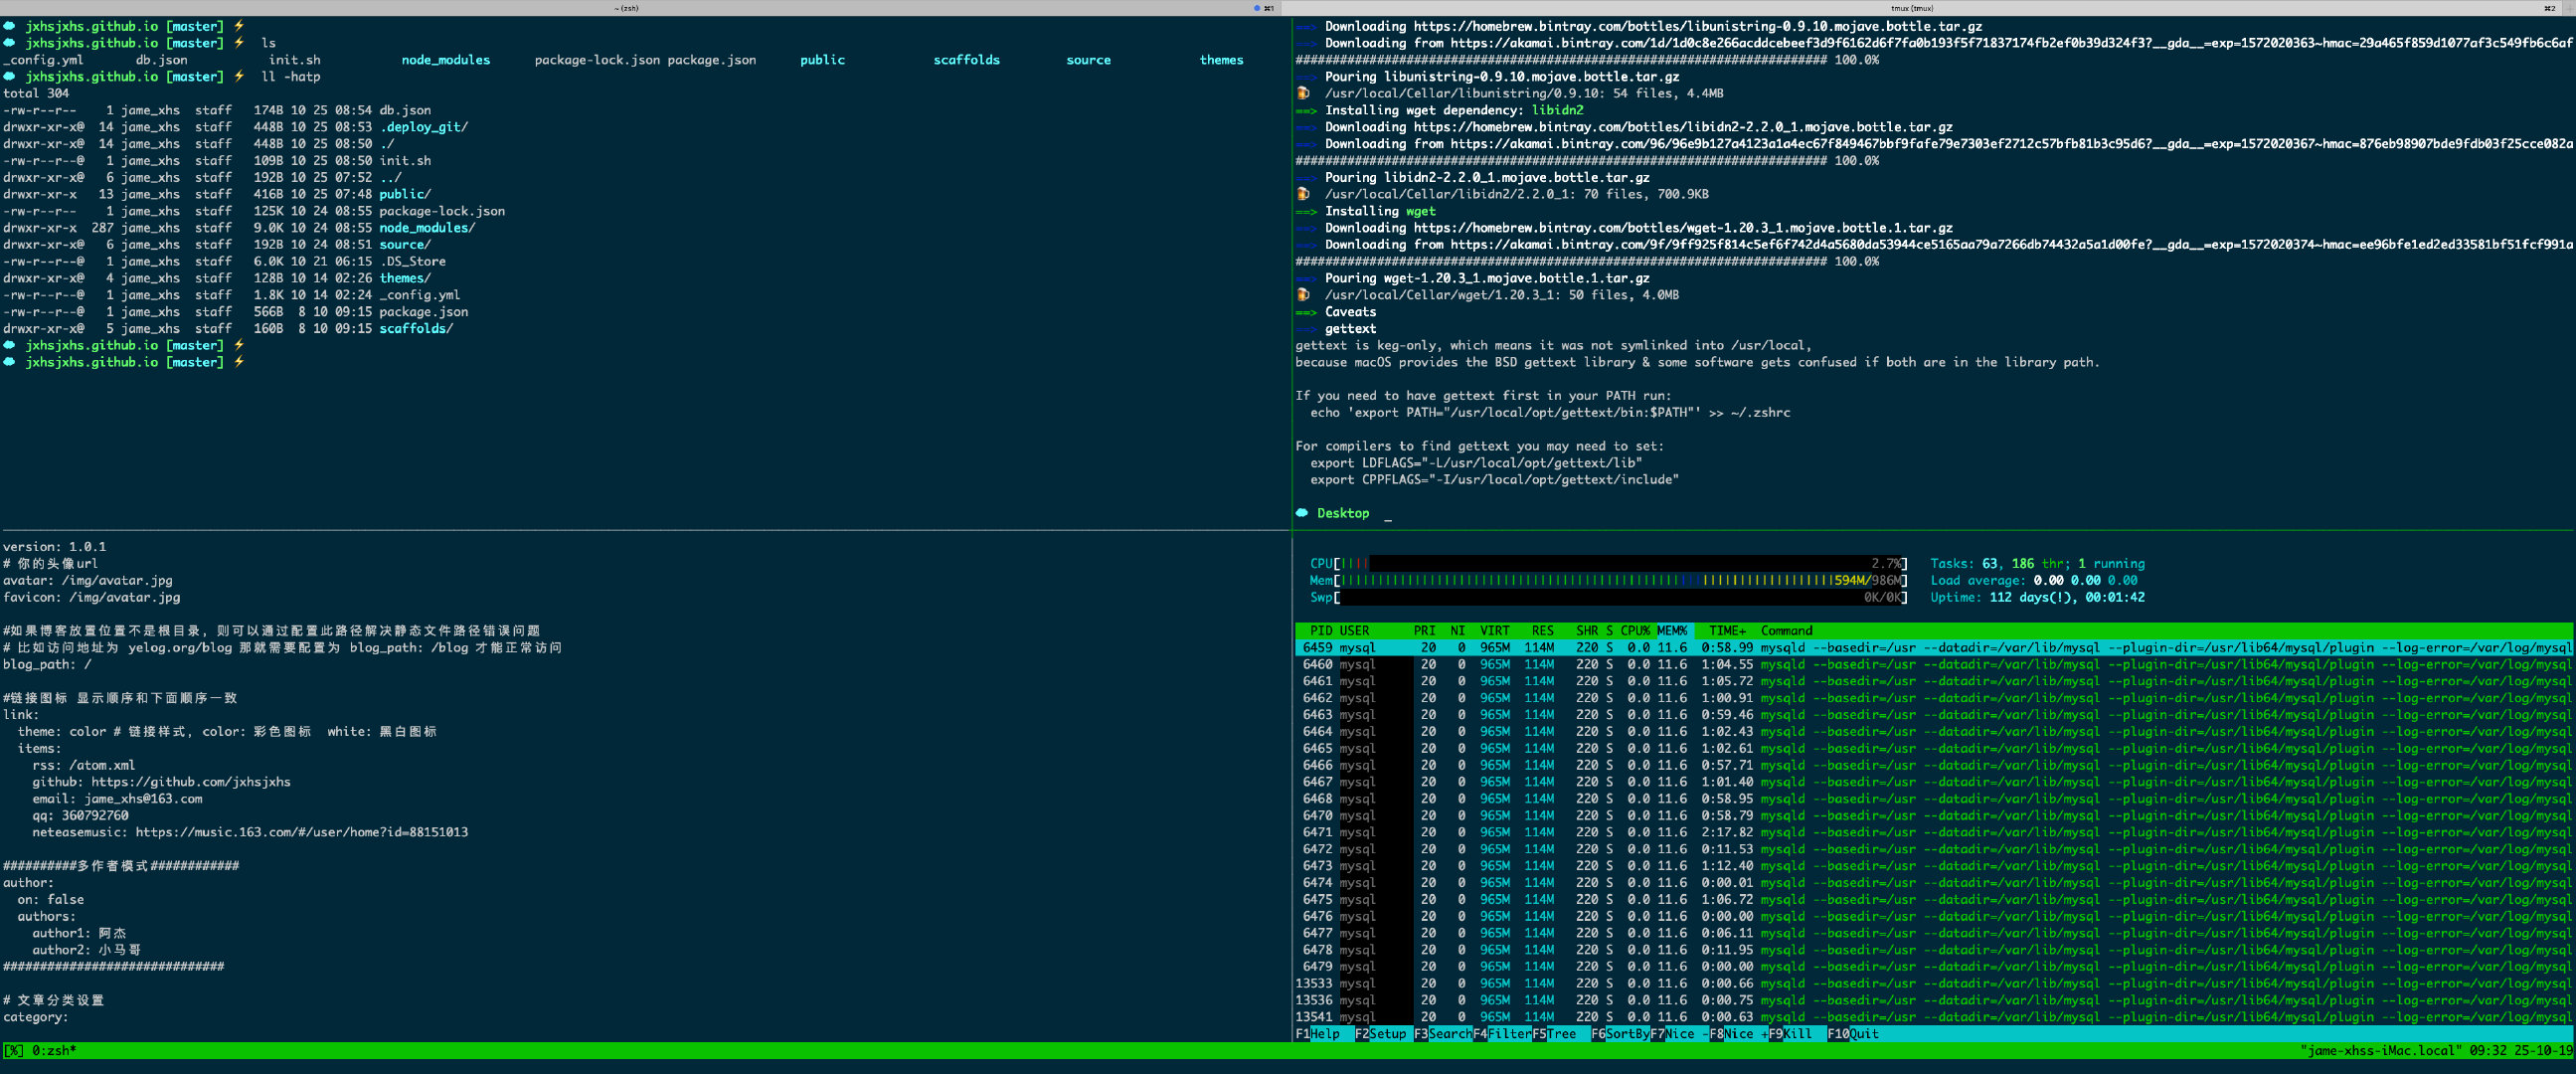Image resolution: width=2576 pixels, height=1074 pixels.
Task: Click 'scaffolds' in the ls output row
Action: pos(966,60)
